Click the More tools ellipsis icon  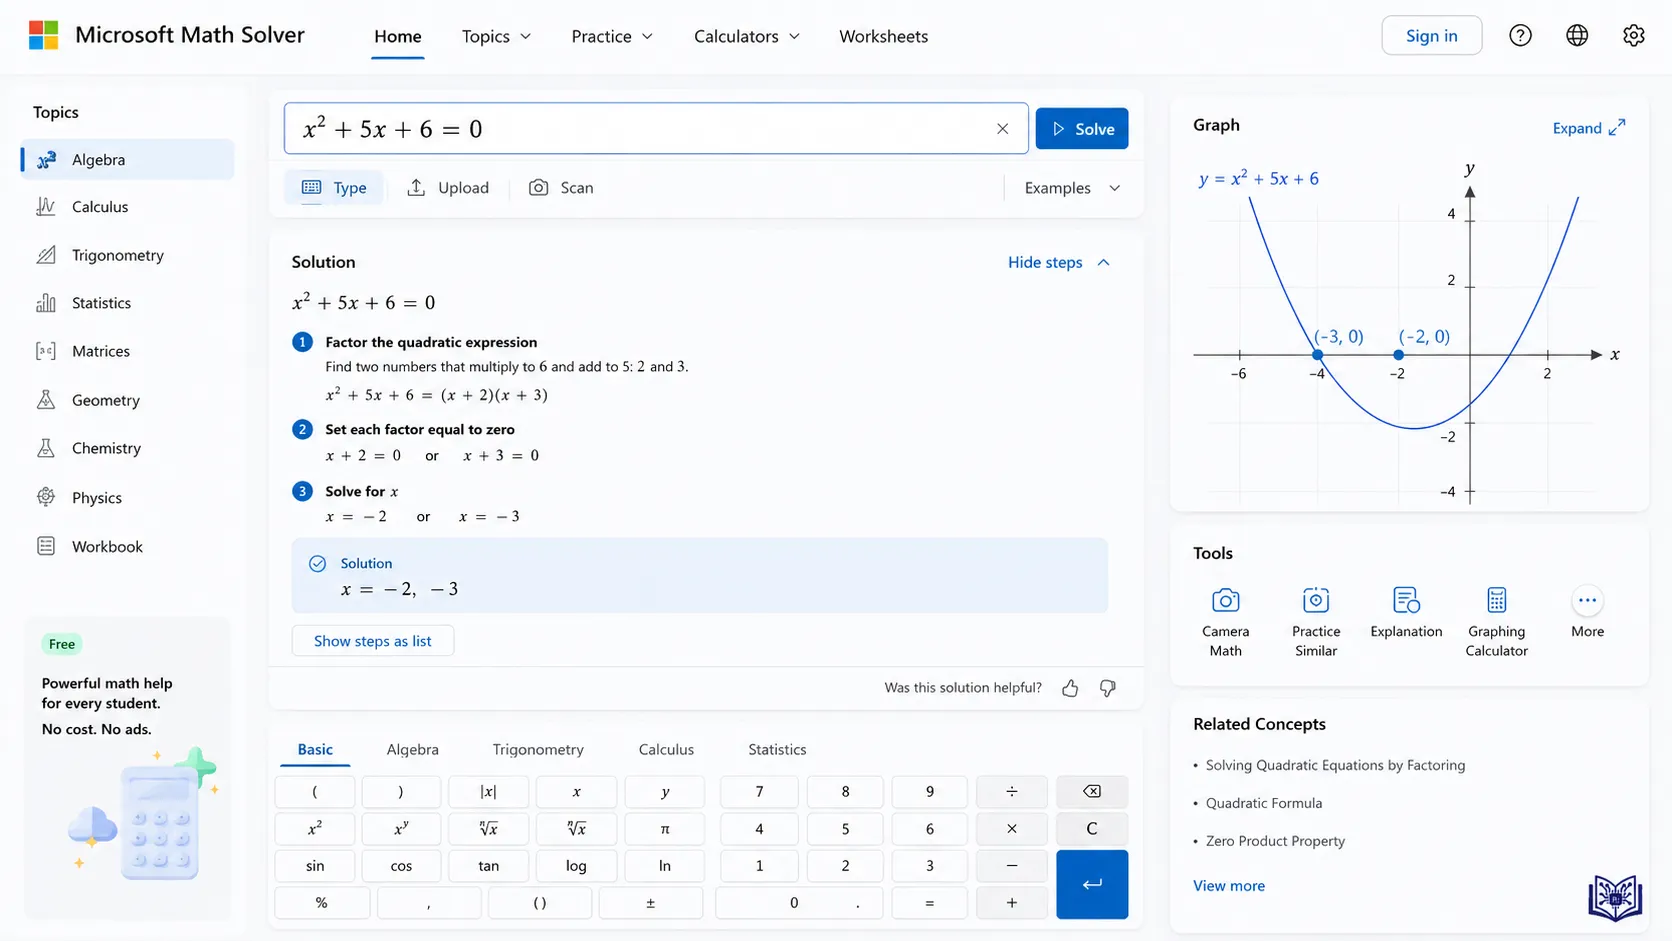pos(1587,601)
